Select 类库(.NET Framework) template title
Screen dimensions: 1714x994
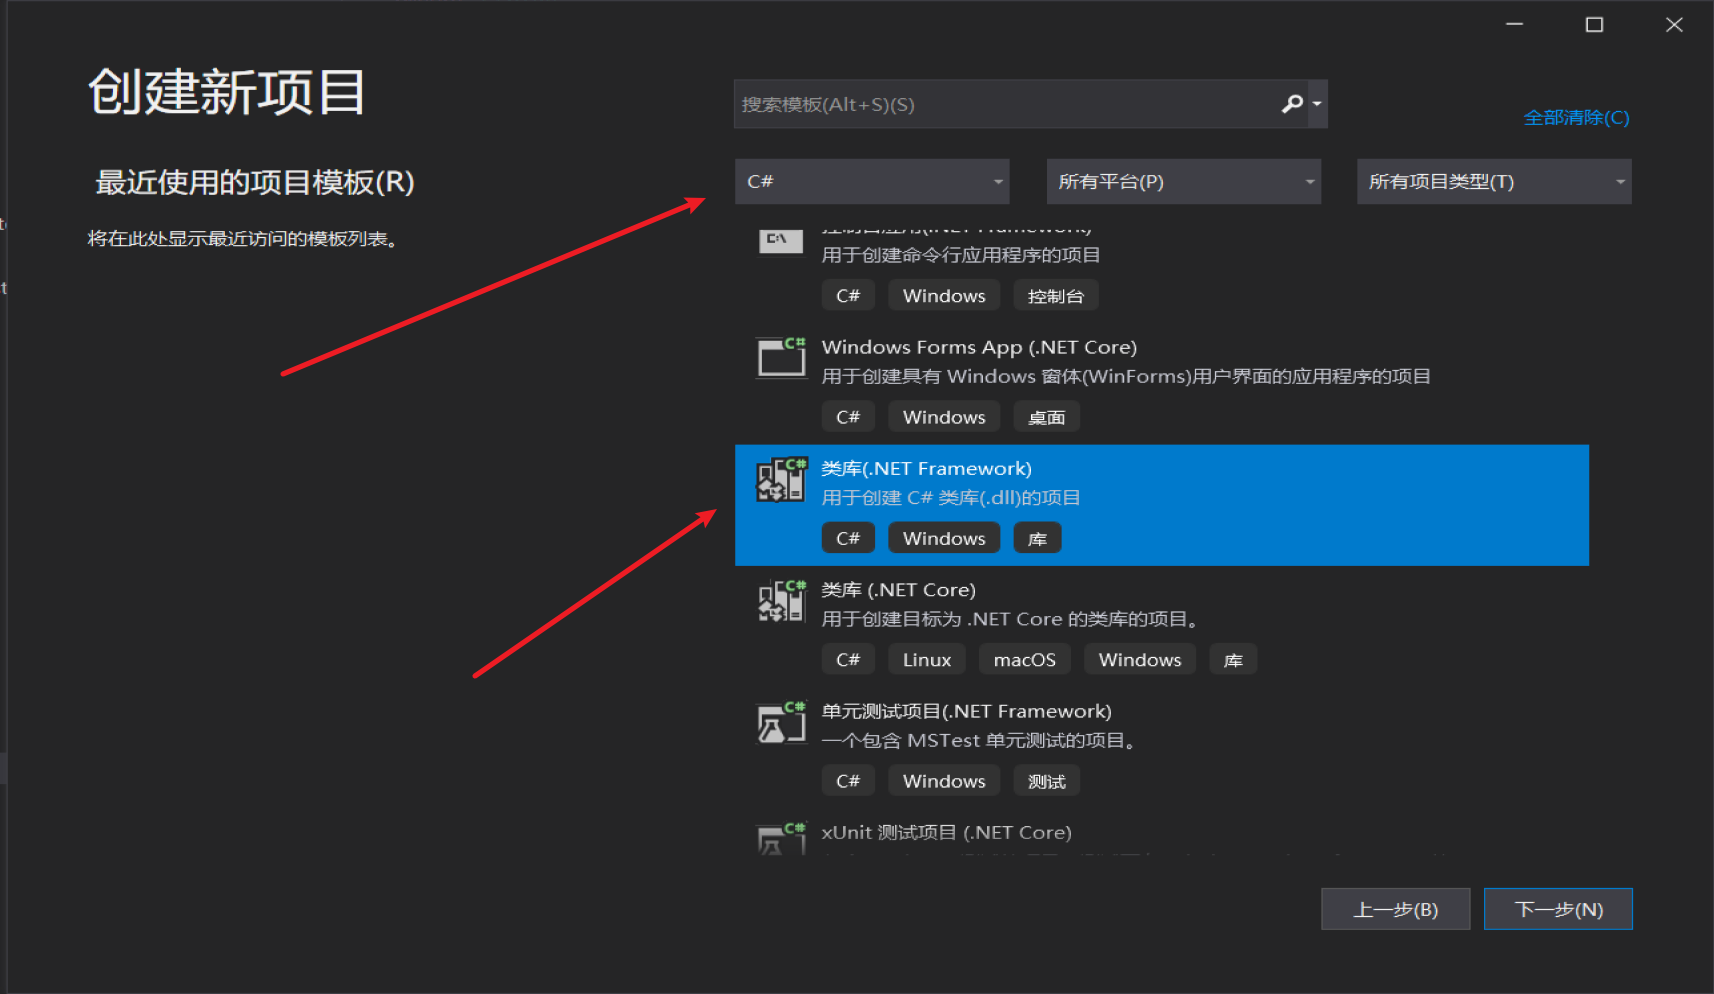tap(926, 468)
